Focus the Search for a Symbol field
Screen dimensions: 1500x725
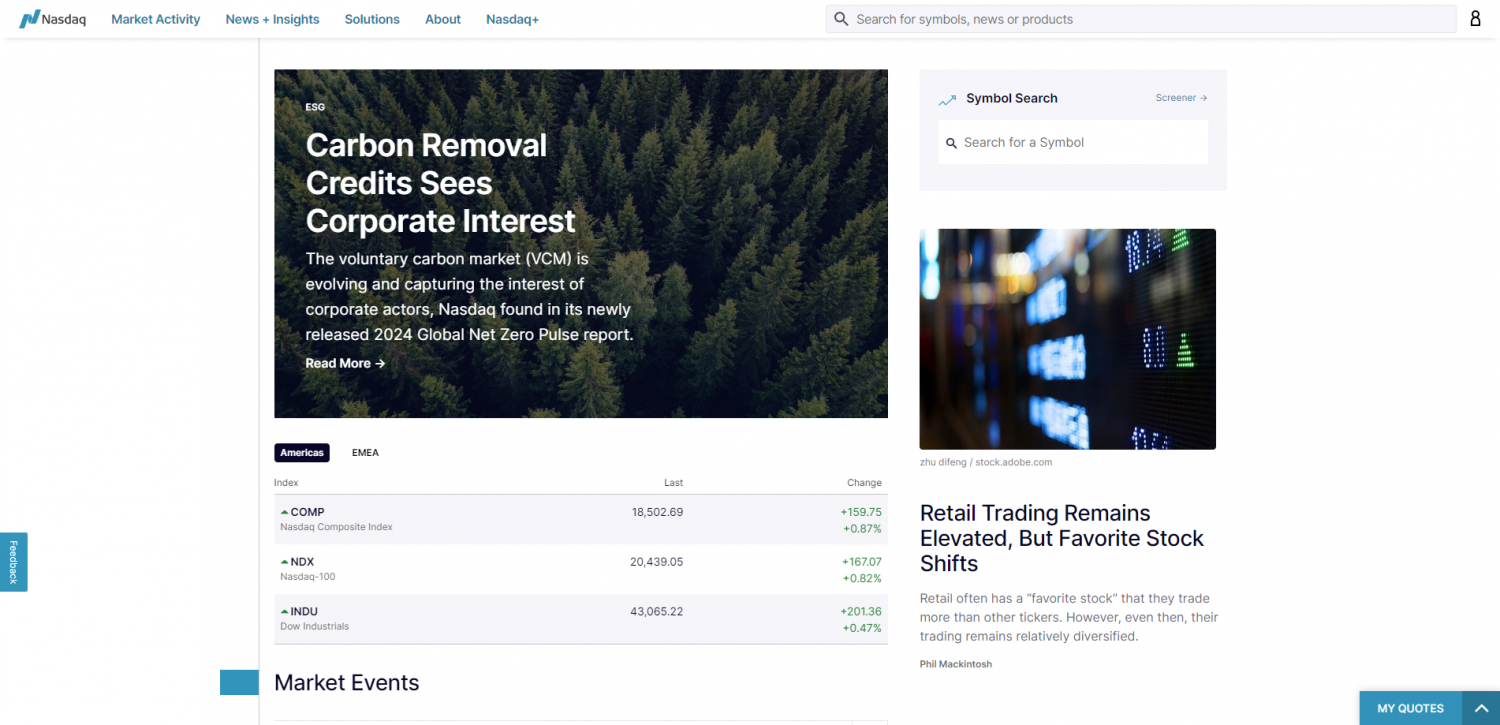click(x=1073, y=142)
